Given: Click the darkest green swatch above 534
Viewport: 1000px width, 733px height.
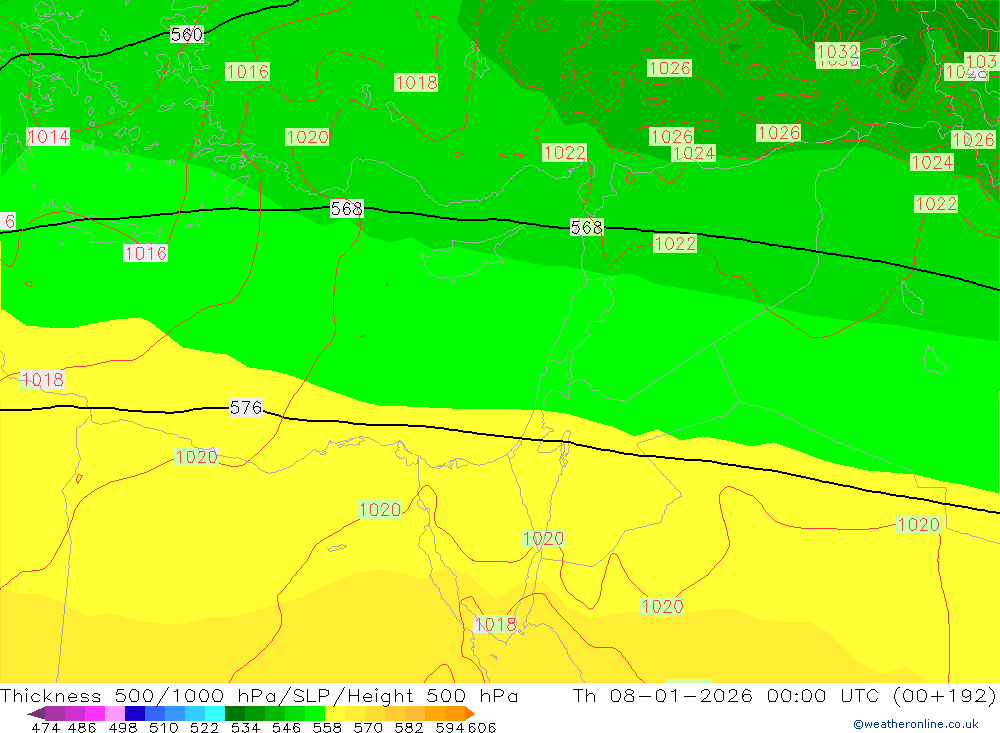Looking at the screenshot, I should coord(235,713).
